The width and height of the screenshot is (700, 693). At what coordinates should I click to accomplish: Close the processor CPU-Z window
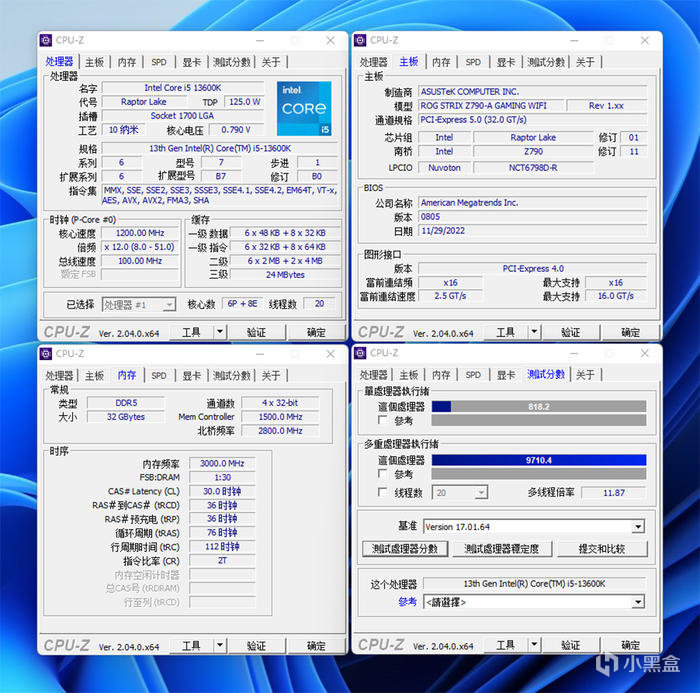[330, 41]
